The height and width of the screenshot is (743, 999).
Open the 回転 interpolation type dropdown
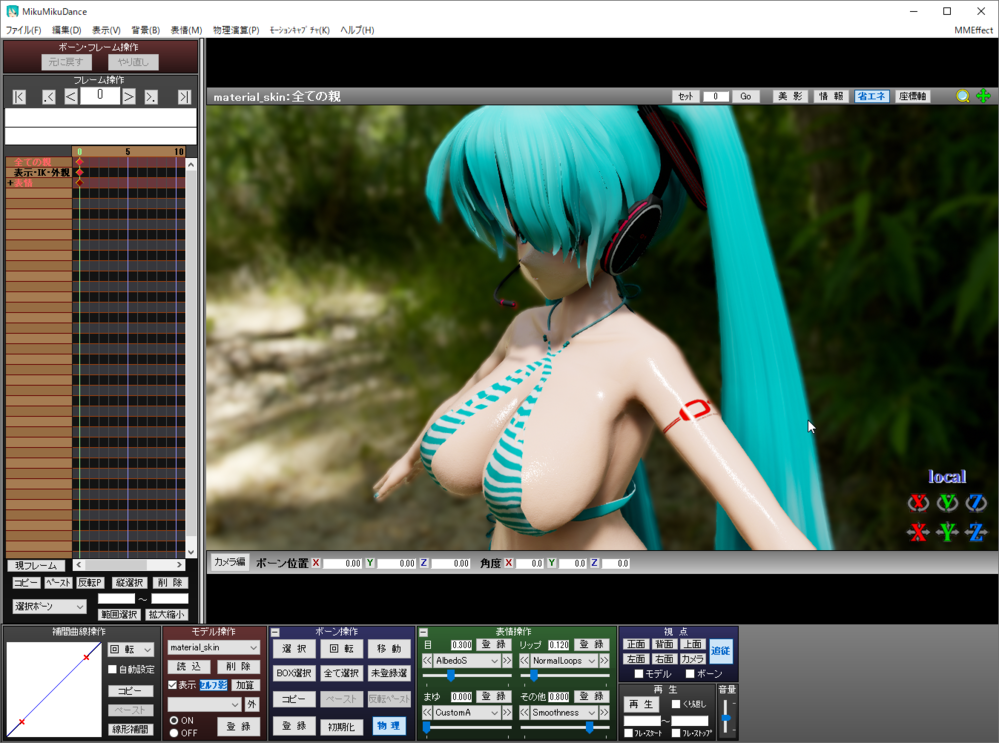pyautogui.click(x=131, y=649)
